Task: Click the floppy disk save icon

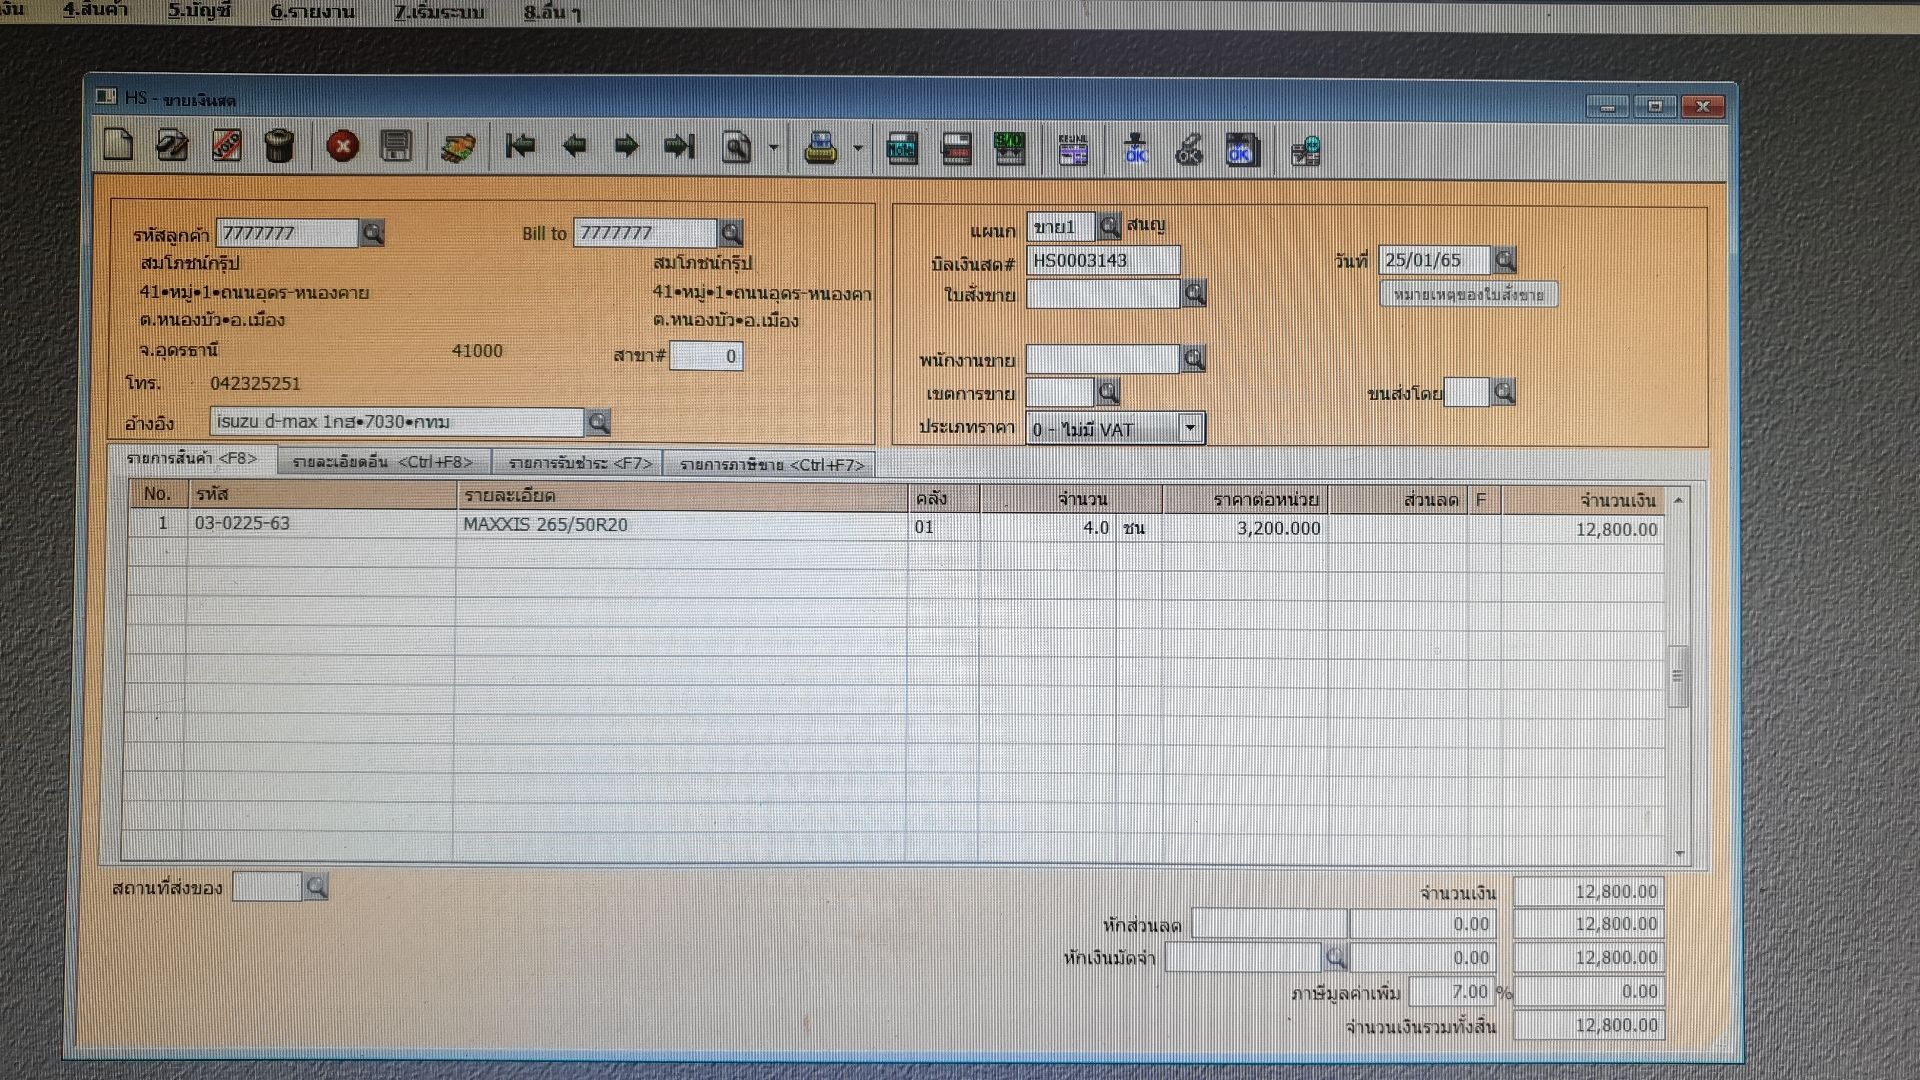Action: pyautogui.click(x=396, y=147)
